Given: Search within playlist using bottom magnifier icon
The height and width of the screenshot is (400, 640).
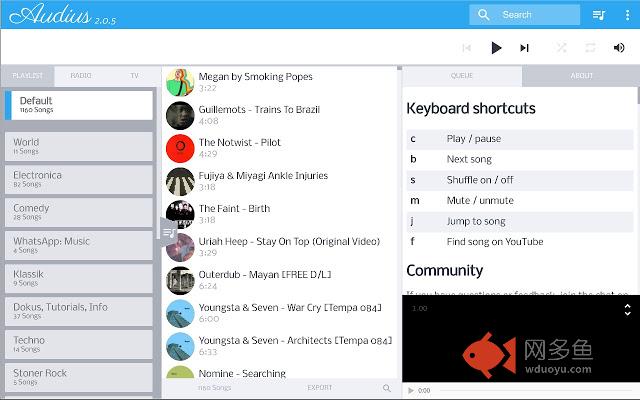Looking at the screenshot, I should pos(387,388).
